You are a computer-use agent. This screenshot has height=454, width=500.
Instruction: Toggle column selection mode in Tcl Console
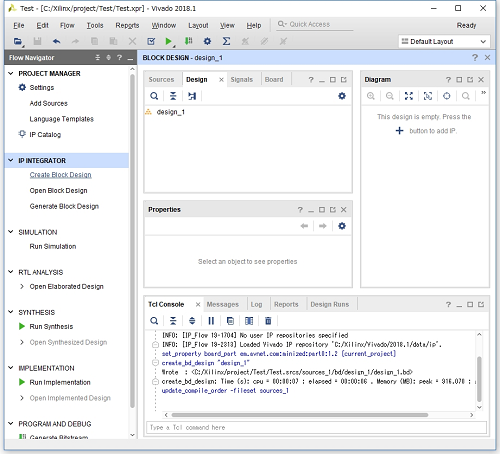(x=249, y=321)
